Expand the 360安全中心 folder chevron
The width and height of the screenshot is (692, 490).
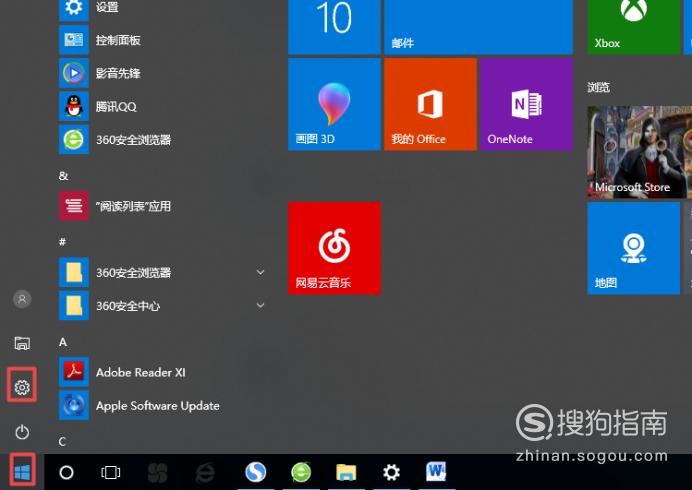point(260,305)
